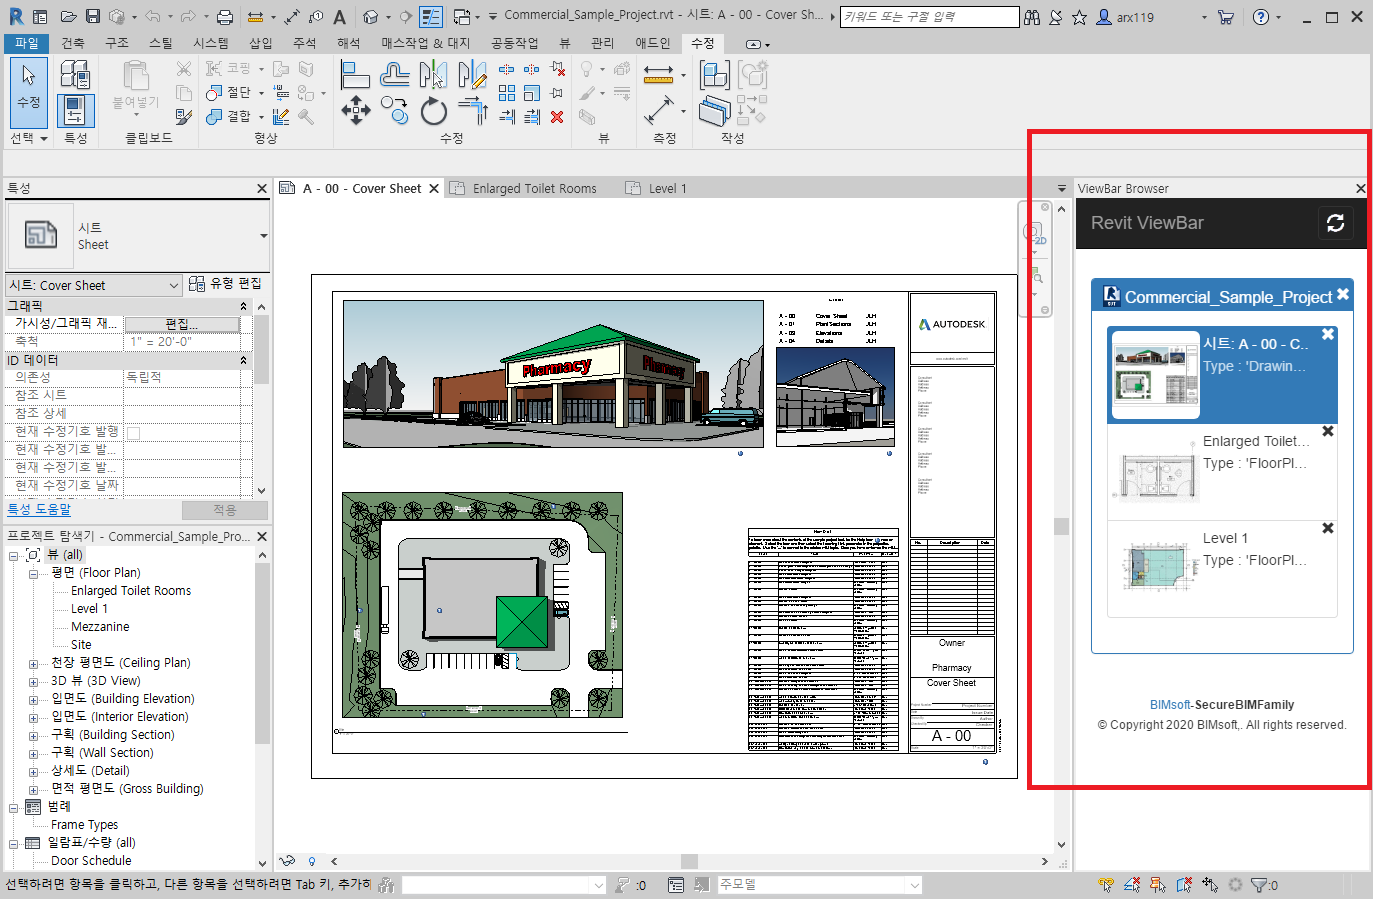Choose the Align tool in ribbon
The image size is (1373, 899).
[x=355, y=74]
